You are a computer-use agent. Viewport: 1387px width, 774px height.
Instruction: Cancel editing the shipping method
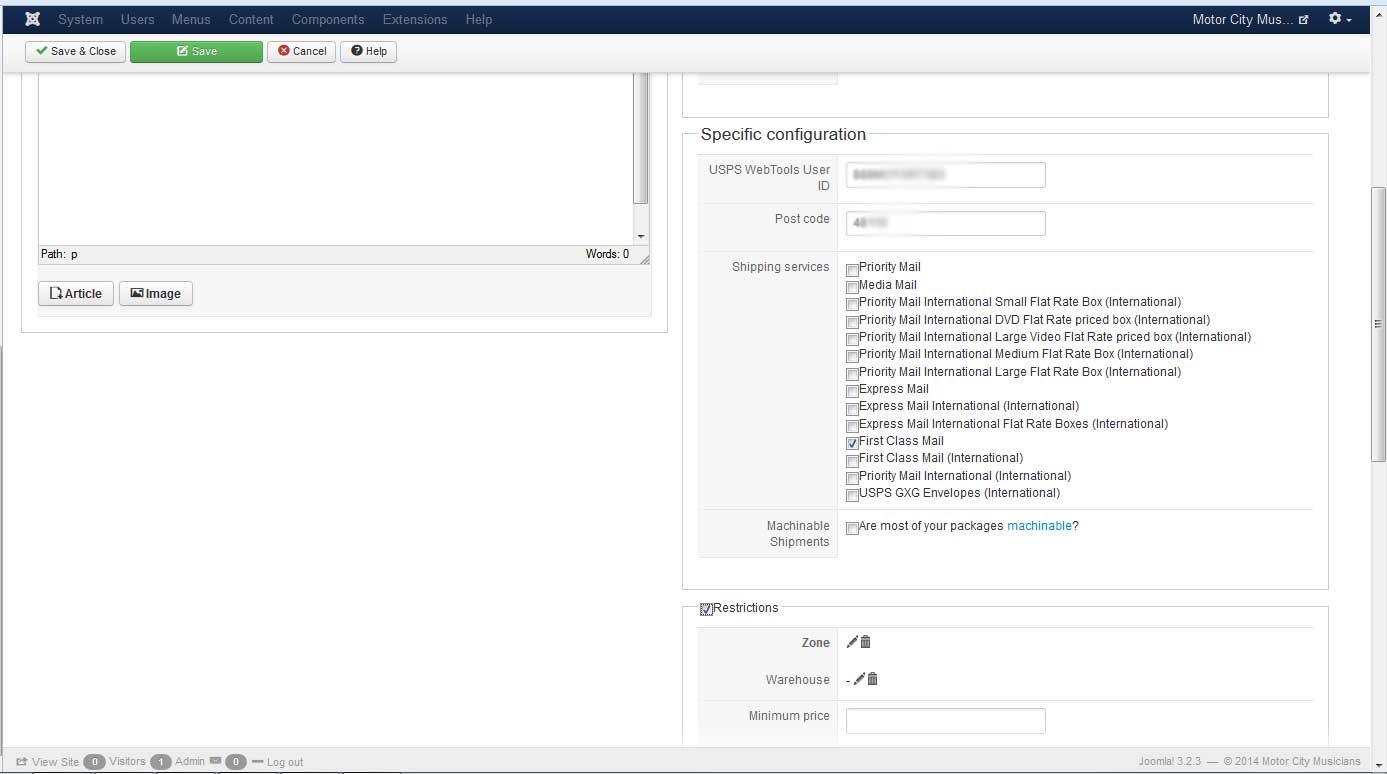click(x=302, y=51)
